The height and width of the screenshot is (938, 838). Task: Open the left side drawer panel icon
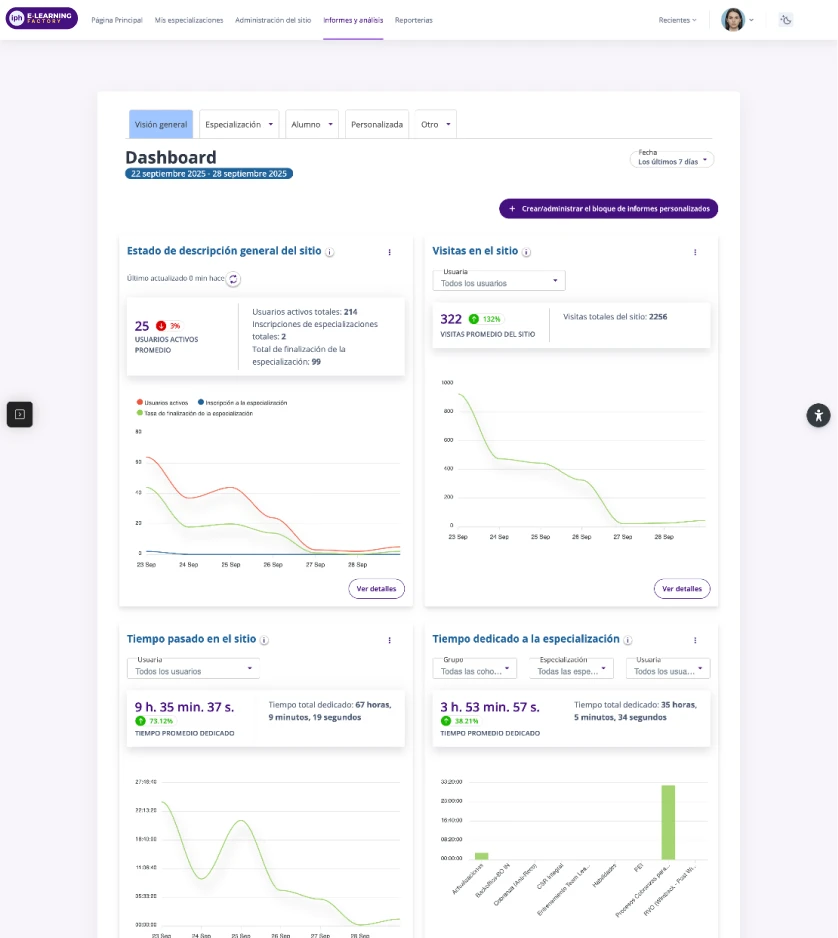tap(20, 414)
